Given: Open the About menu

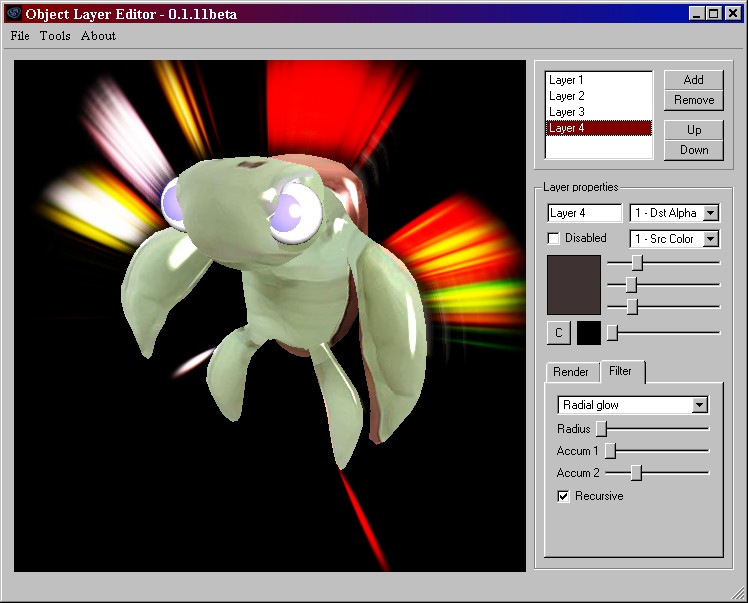Looking at the screenshot, I should point(98,36).
